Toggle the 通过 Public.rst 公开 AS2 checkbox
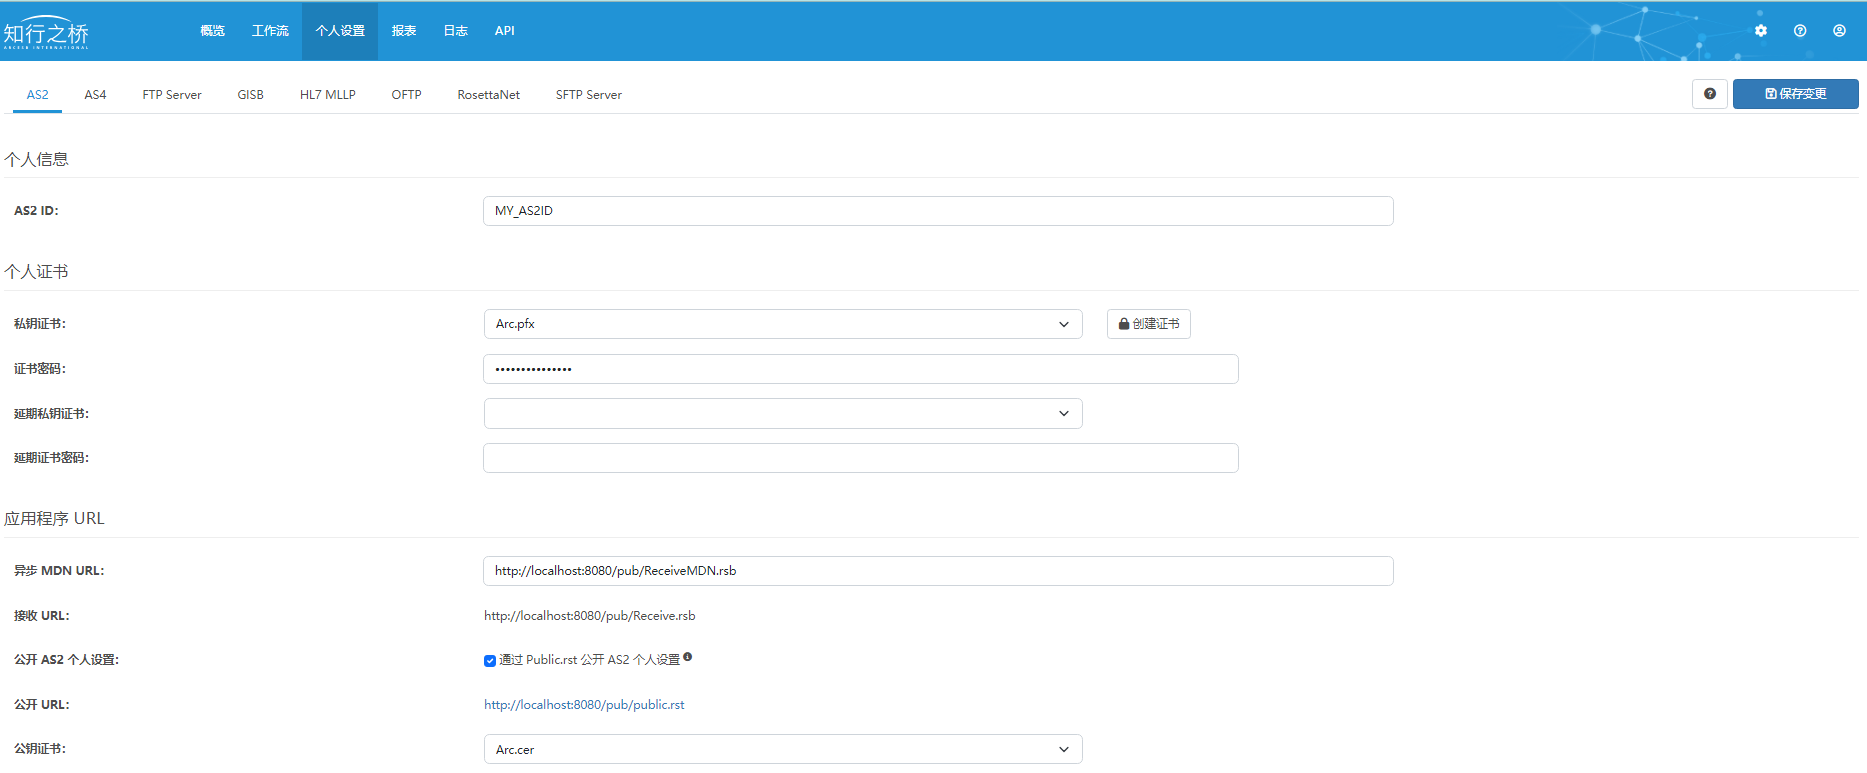Viewport: 1867px width, 773px height. [490, 660]
